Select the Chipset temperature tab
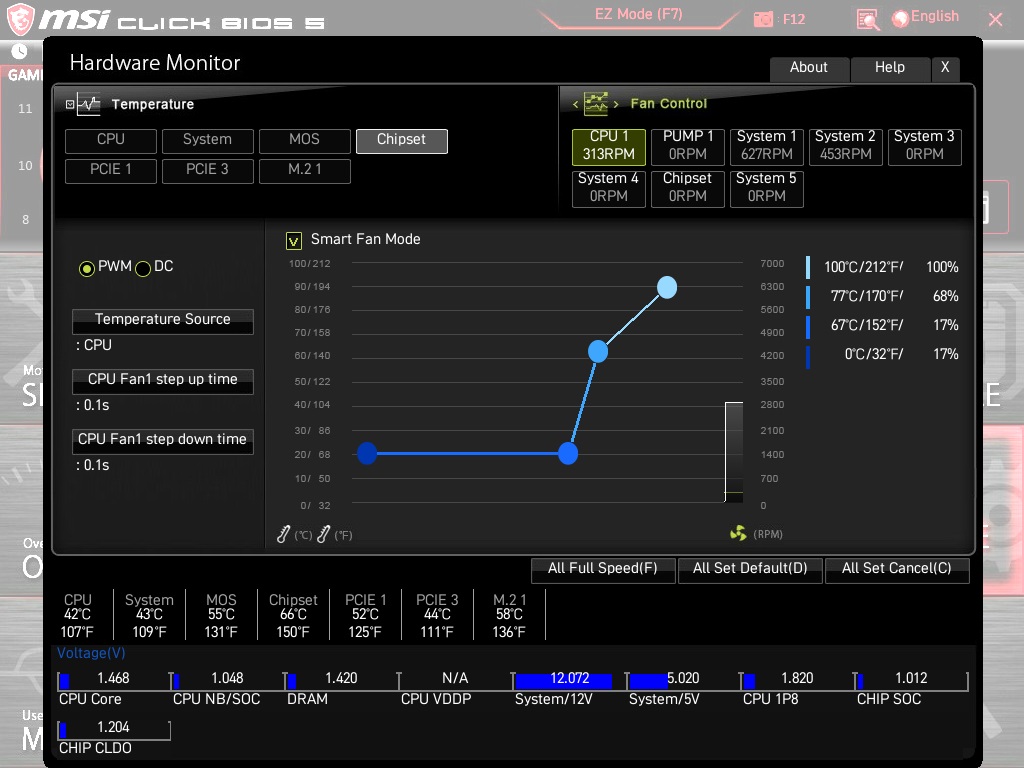1024x768 pixels. pos(401,141)
